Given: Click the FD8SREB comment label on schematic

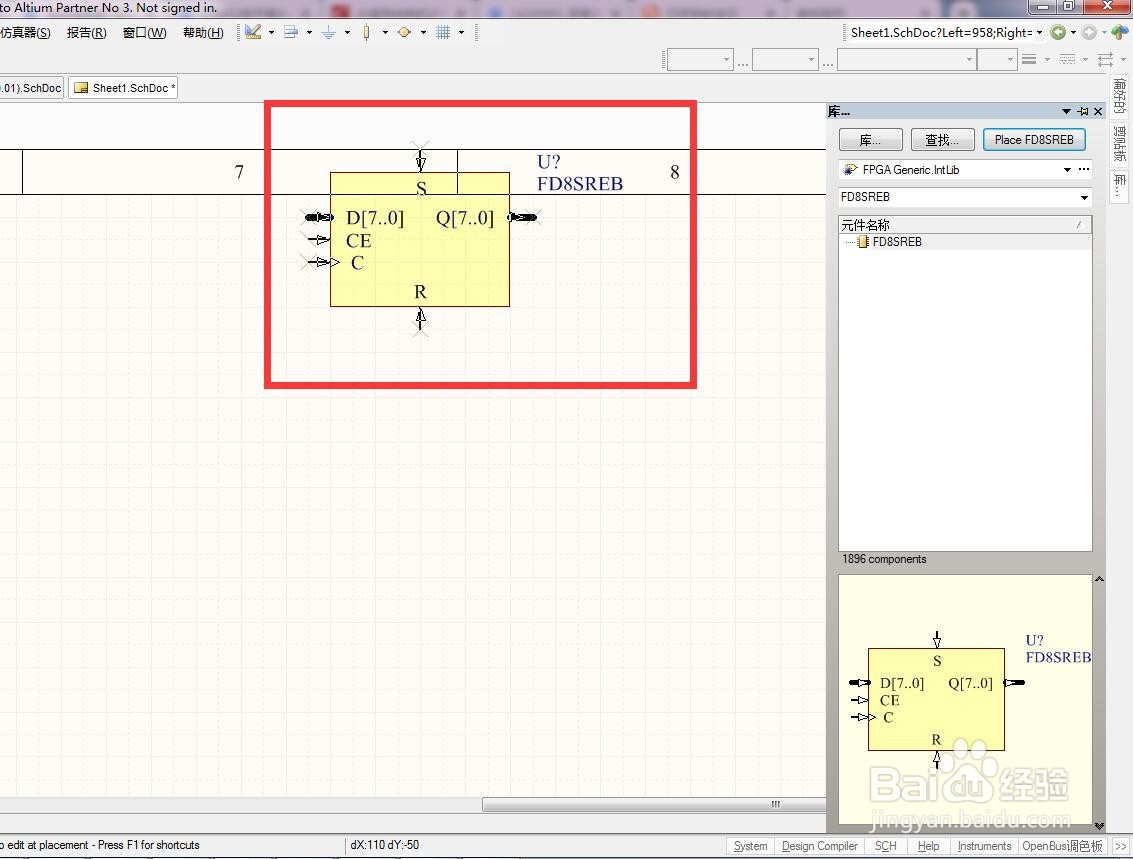Looking at the screenshot, I should click(x=580, y=184).
